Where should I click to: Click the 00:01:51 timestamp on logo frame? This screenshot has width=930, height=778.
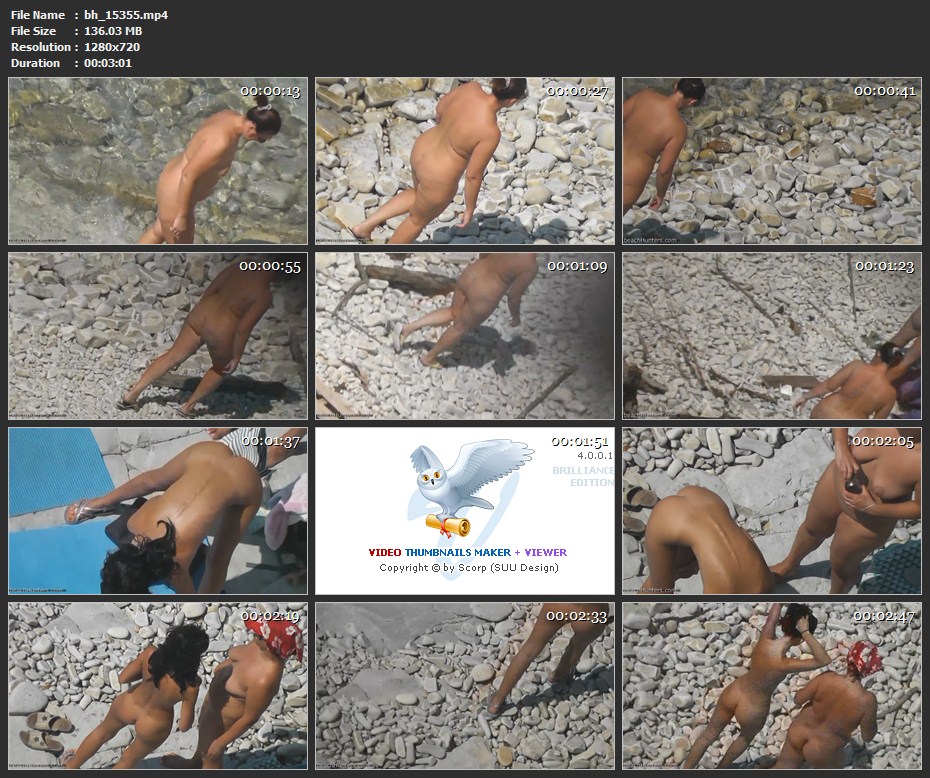coord(578,442)
